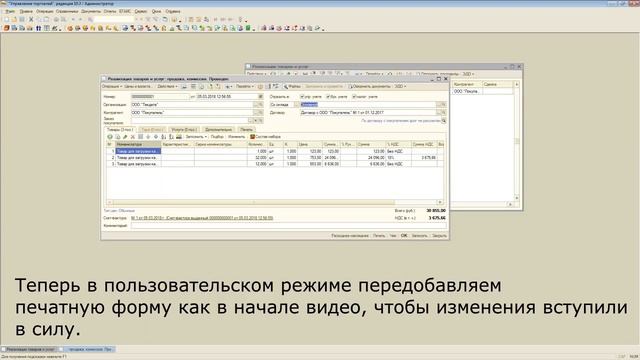Open calendar picker next to document date
The width and height of the screenshot is (640, 360).
click(260, 97)
